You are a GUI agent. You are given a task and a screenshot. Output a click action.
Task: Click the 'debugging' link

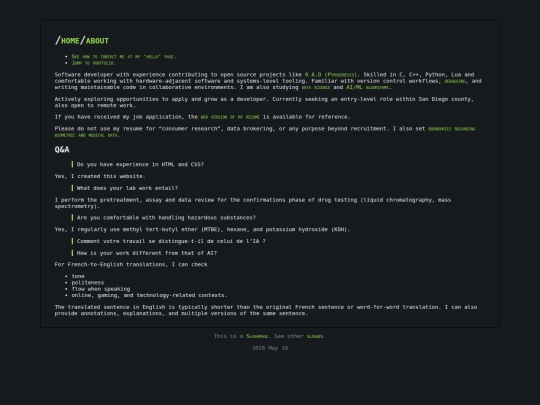point(455,81)
